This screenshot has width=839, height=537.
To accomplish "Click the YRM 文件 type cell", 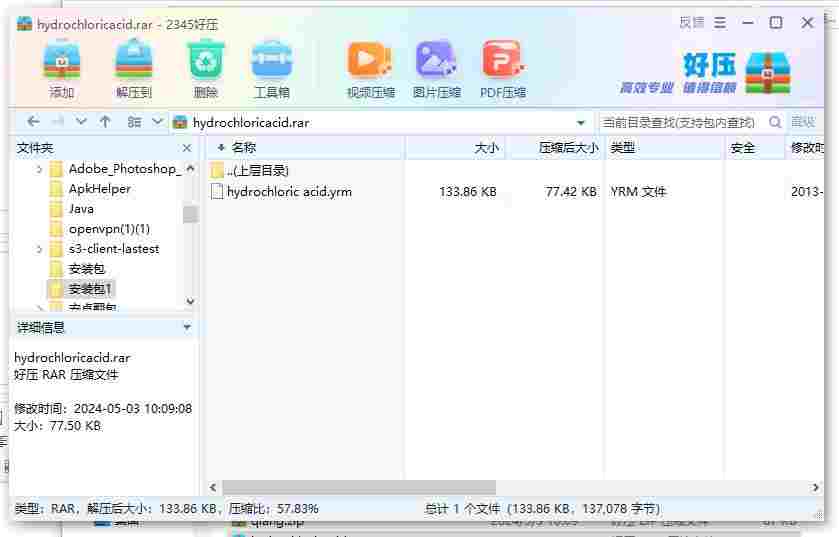I will (x=638, y=191).
